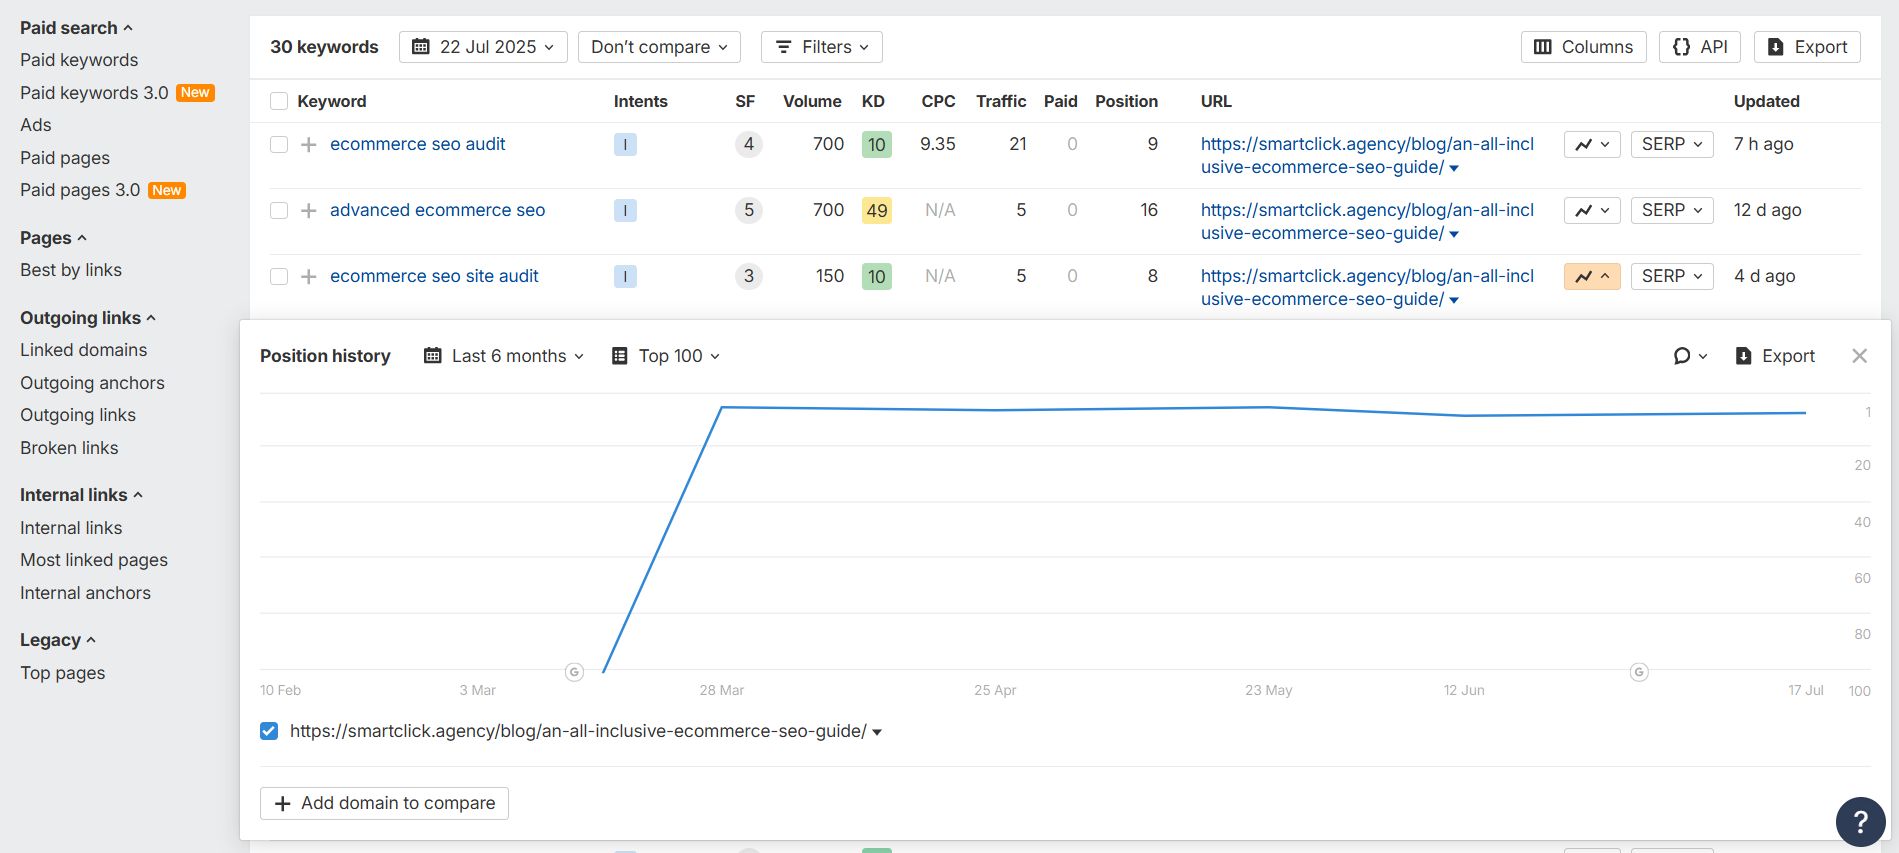The image size is (1899, 853).
Task: Open Most linked pages report
Action: [x=94, y=560]
